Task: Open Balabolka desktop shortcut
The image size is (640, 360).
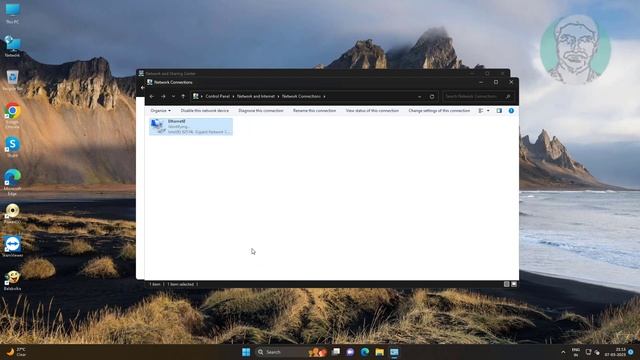Action: click(x=13, y=280)
